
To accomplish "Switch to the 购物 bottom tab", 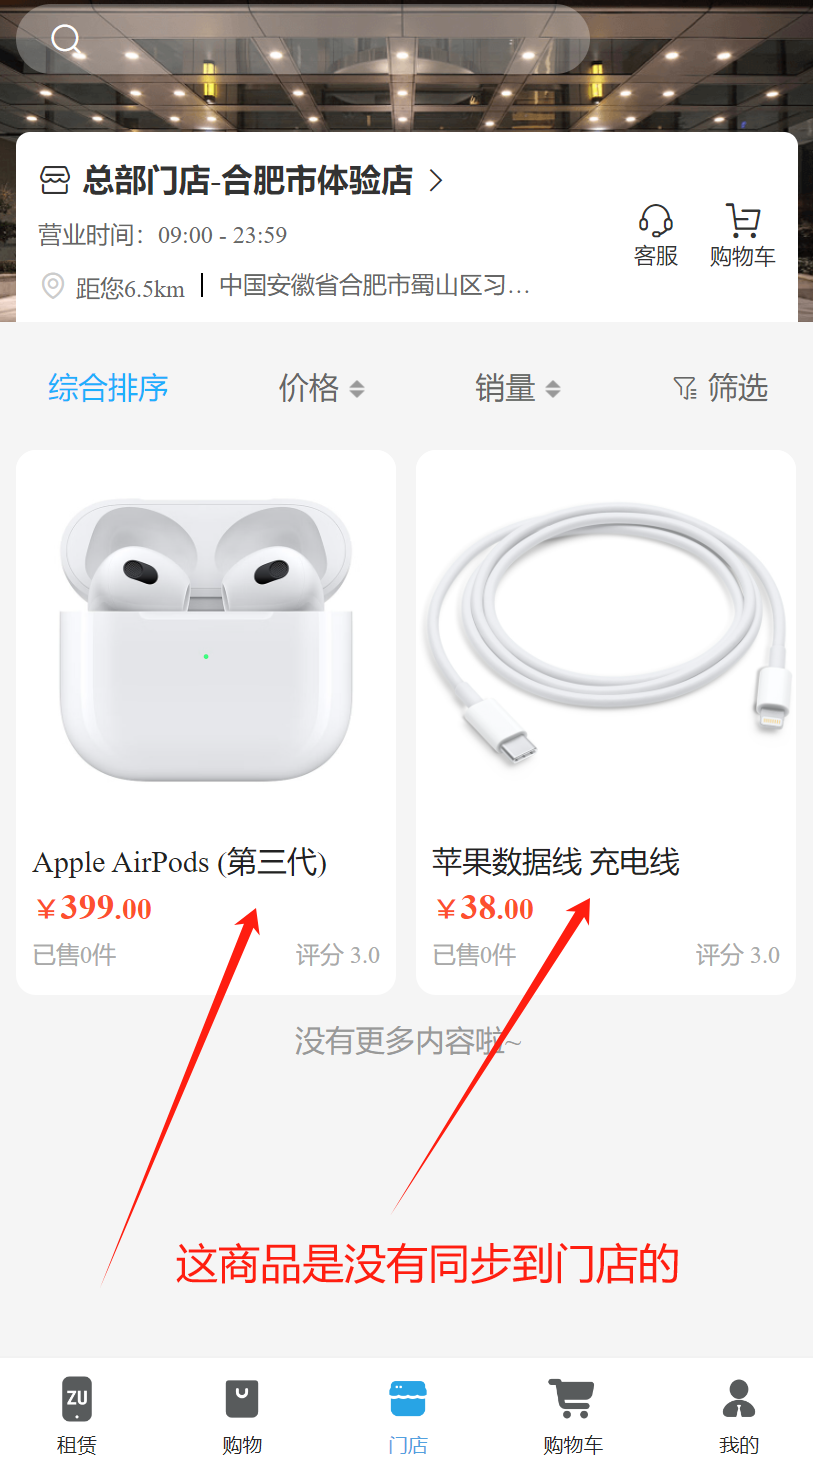I will (x=242, y=1415).
